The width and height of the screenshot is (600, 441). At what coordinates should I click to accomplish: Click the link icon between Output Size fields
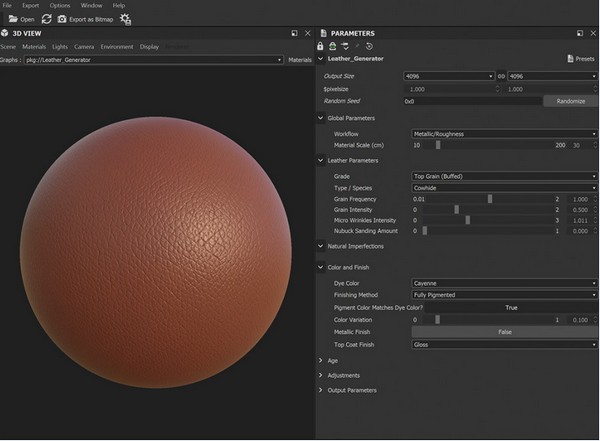point(502,76)
